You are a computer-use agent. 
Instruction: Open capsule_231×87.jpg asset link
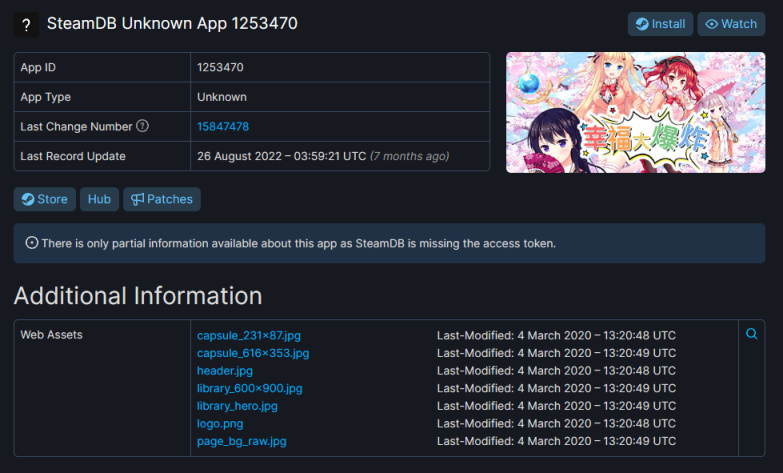click(249, 336)
